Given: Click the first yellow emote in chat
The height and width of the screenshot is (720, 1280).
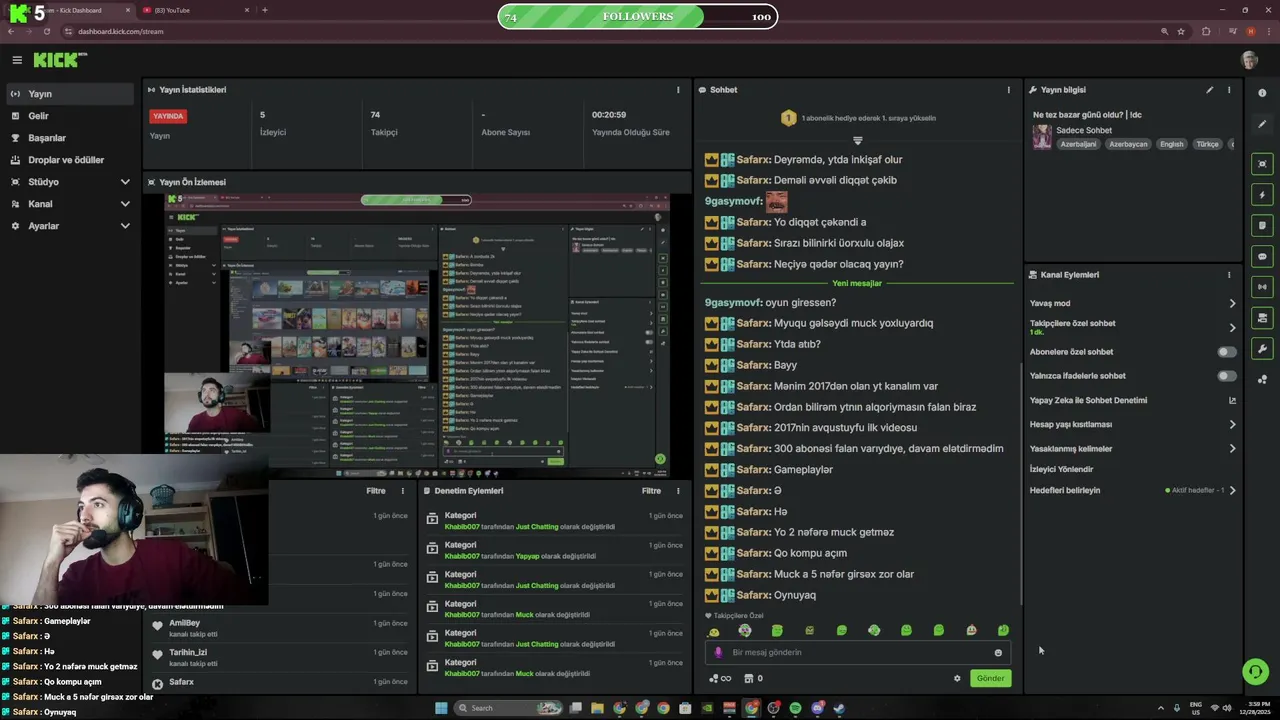Looking at the screenshot, I should click(713, 631).
